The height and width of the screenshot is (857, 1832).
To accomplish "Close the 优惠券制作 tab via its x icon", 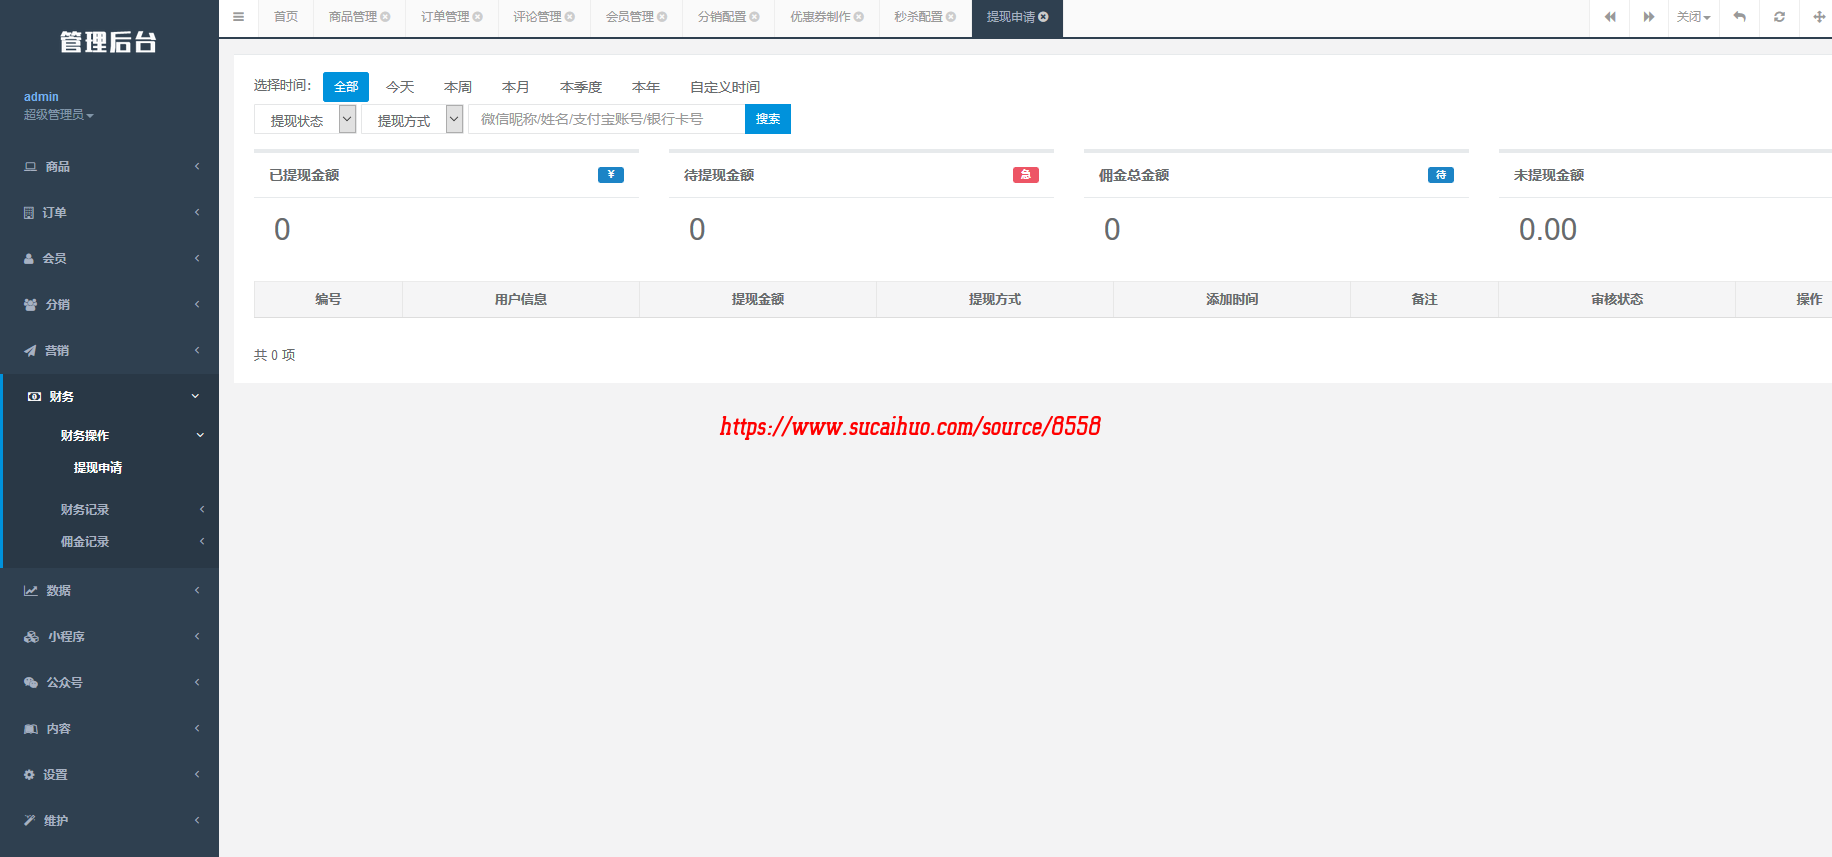I will coord(859,17).
